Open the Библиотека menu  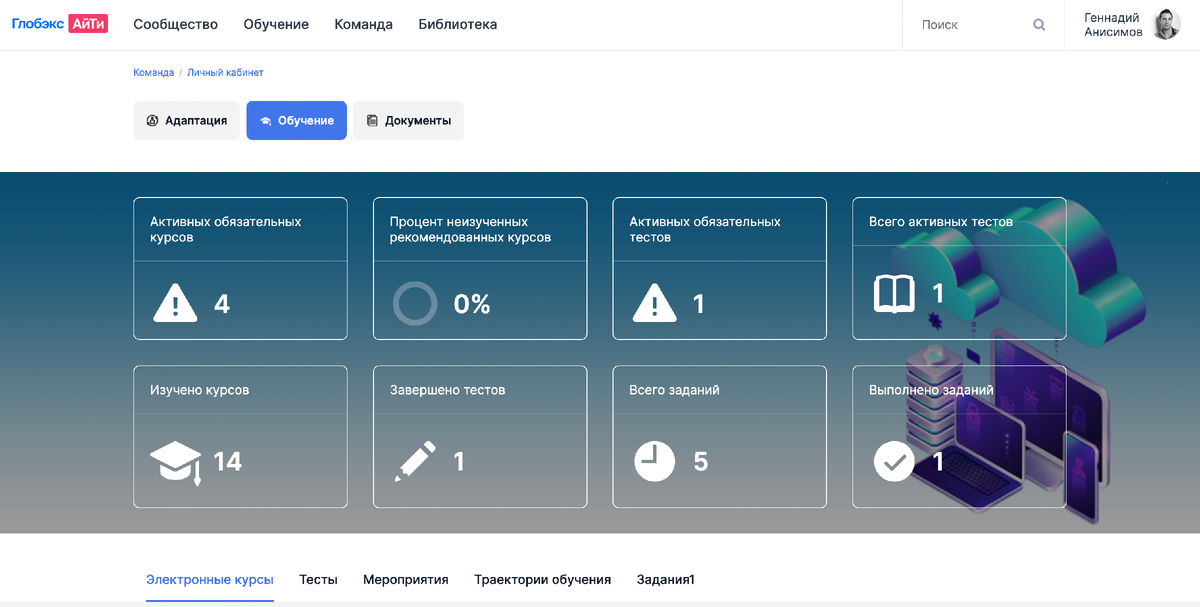[x=458, y=24]
